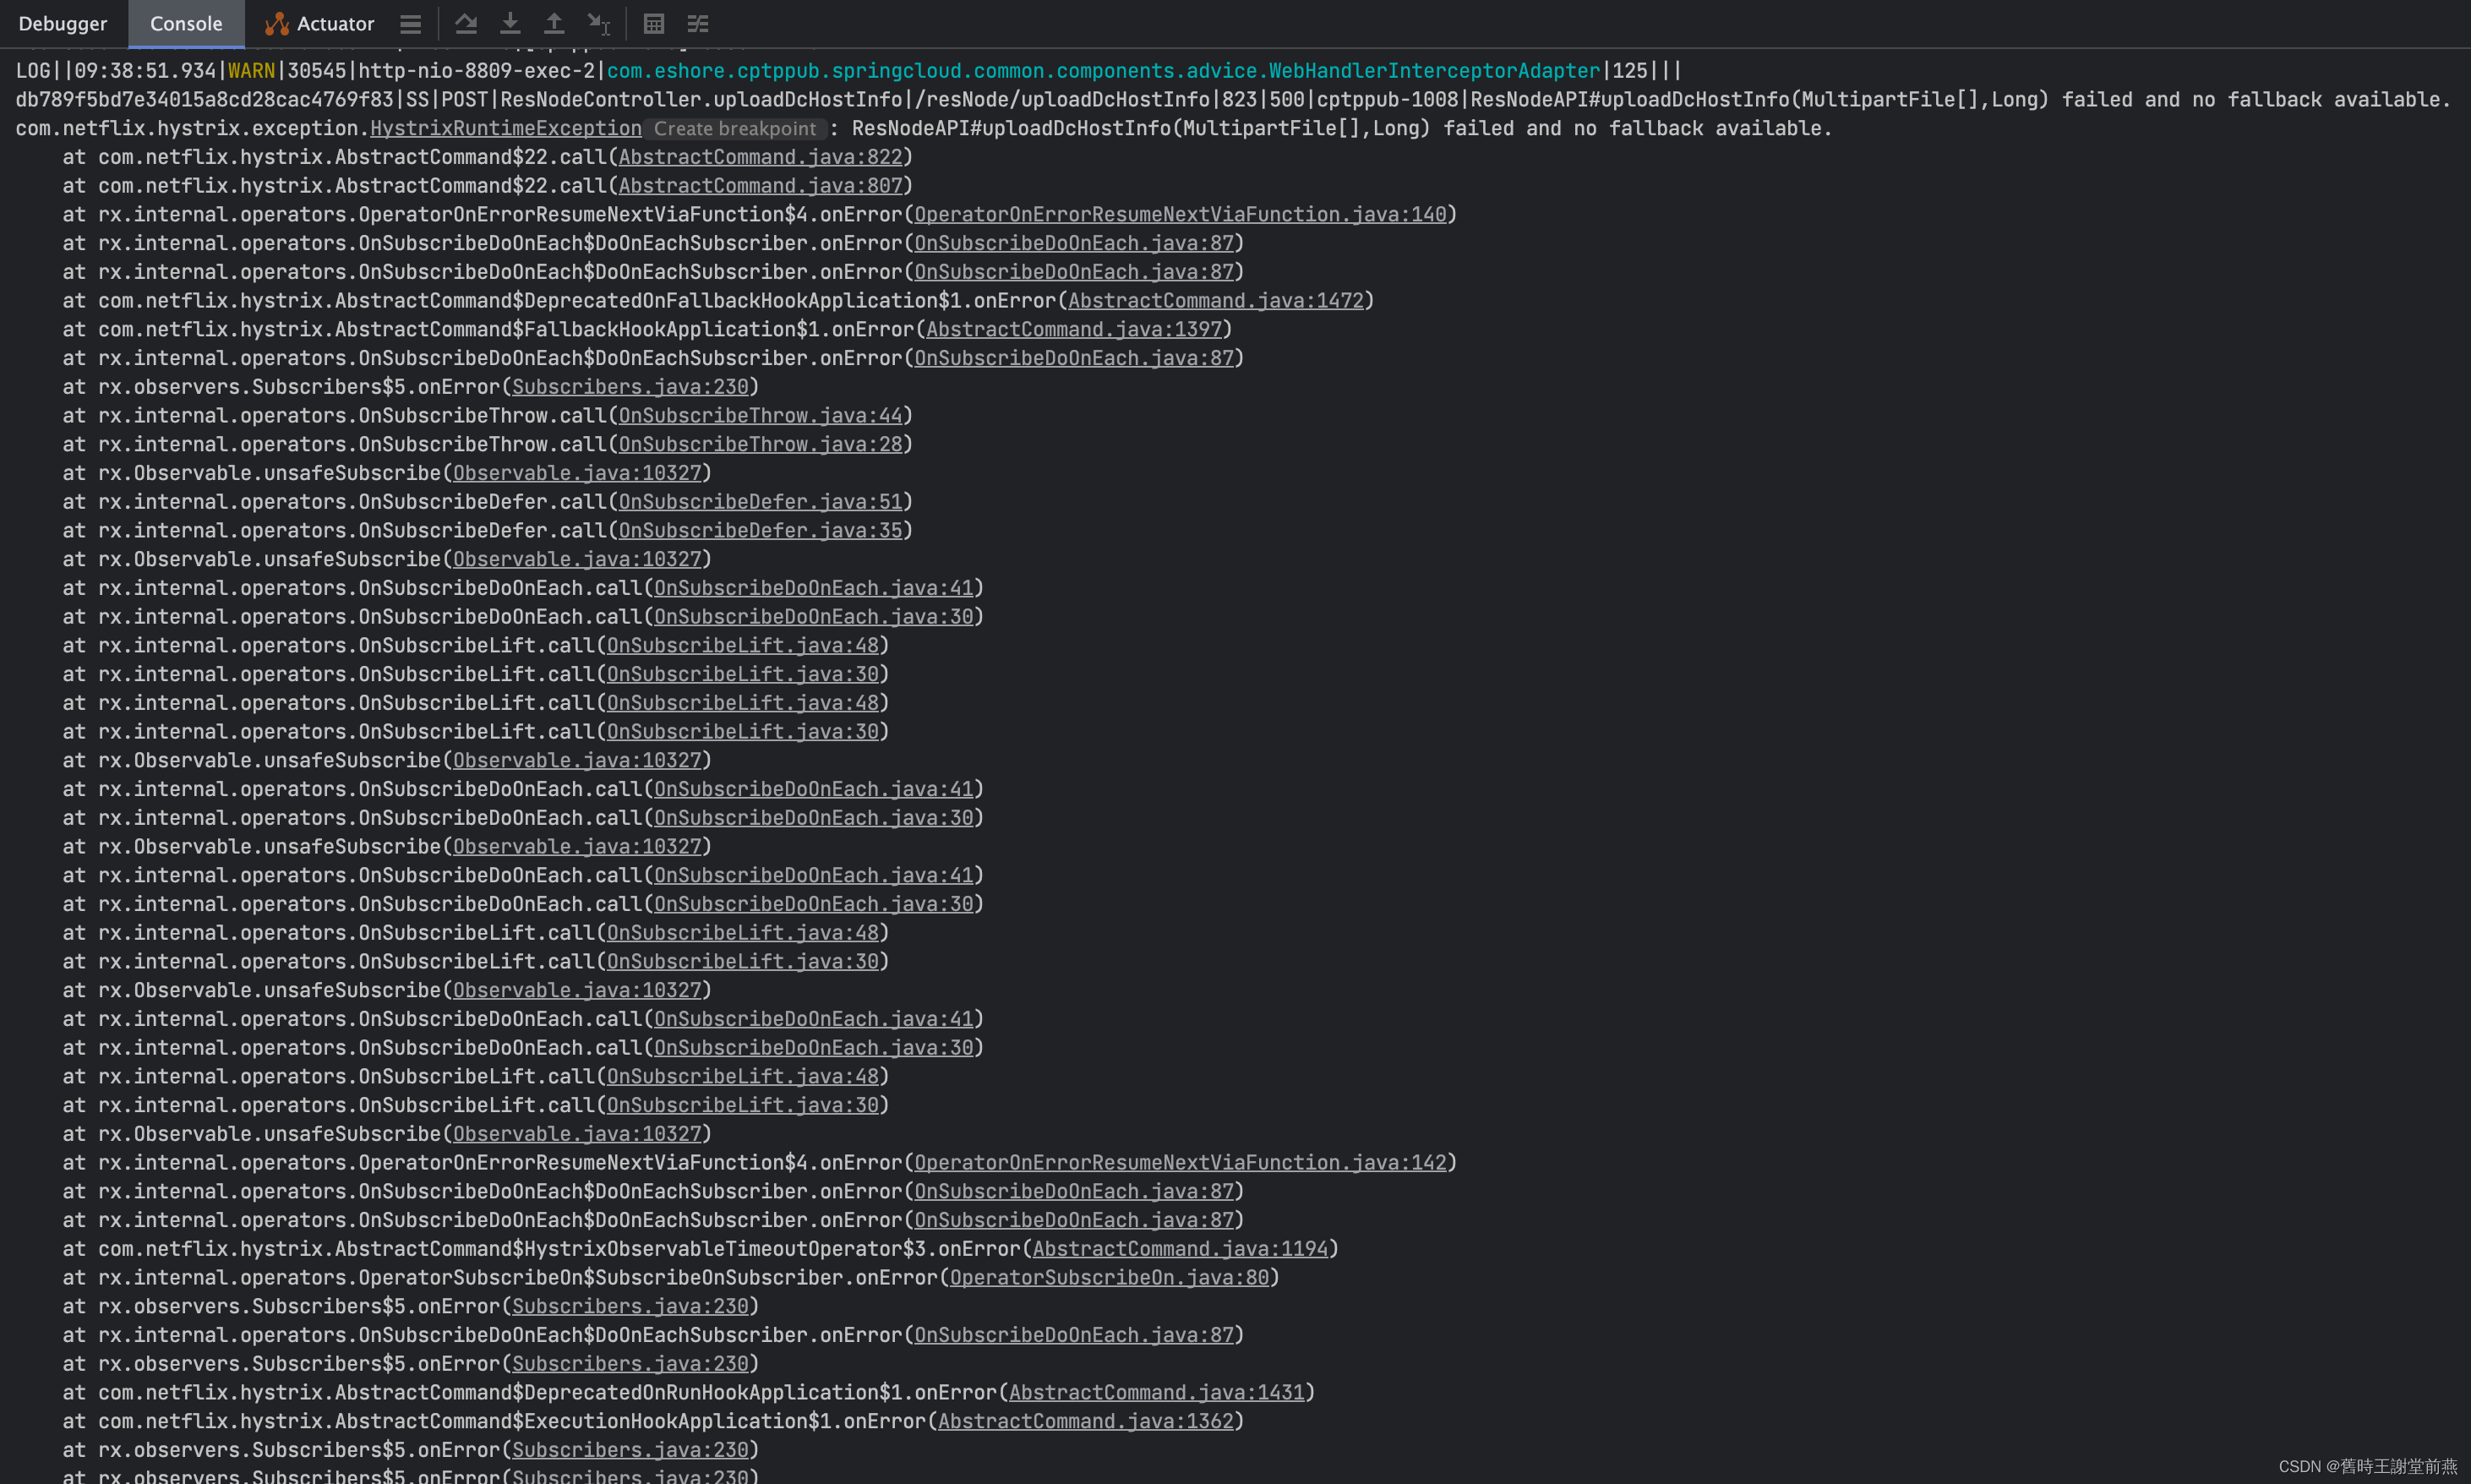Click the settings sliders icon on the toolbar
Screen dimensions: 2471x1484
click(697, 23)
